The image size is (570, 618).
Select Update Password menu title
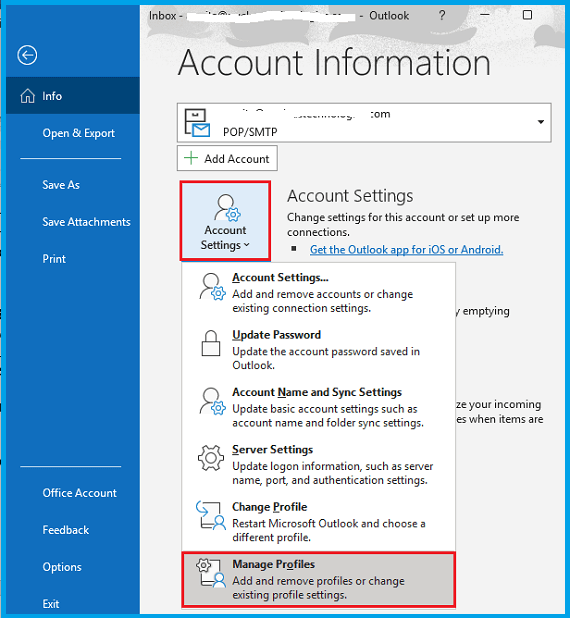pyautogui.click(x=276, y=335)
